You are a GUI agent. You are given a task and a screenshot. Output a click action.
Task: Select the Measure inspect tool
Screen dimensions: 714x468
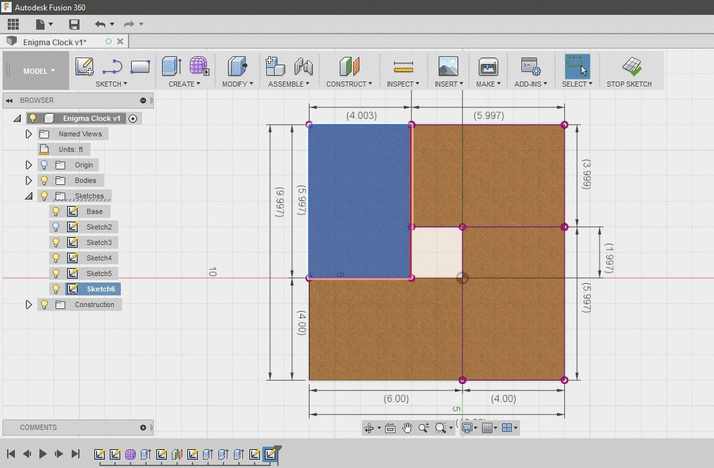coord(403,66)
